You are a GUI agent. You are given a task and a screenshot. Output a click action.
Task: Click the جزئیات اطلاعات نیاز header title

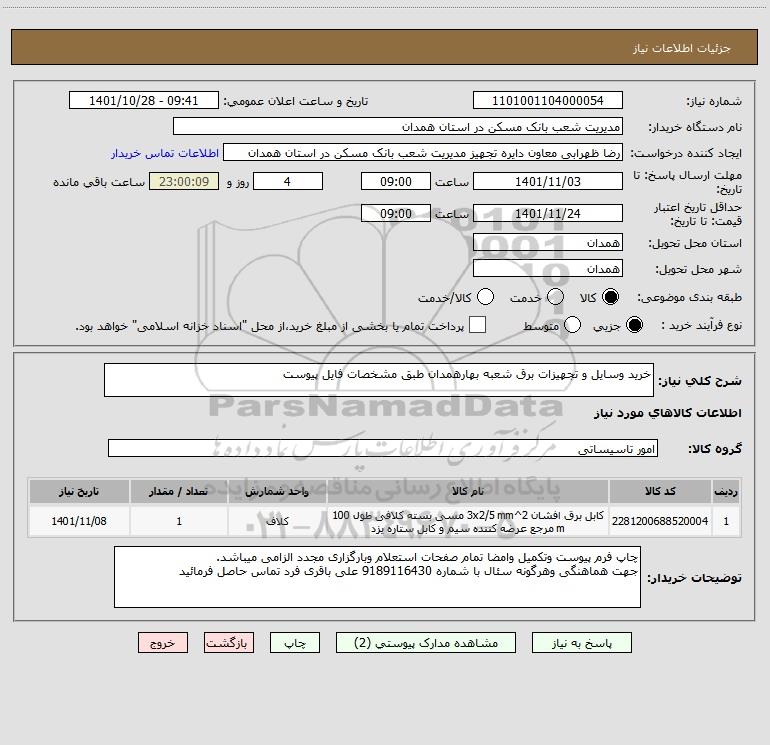coord(682,48)
